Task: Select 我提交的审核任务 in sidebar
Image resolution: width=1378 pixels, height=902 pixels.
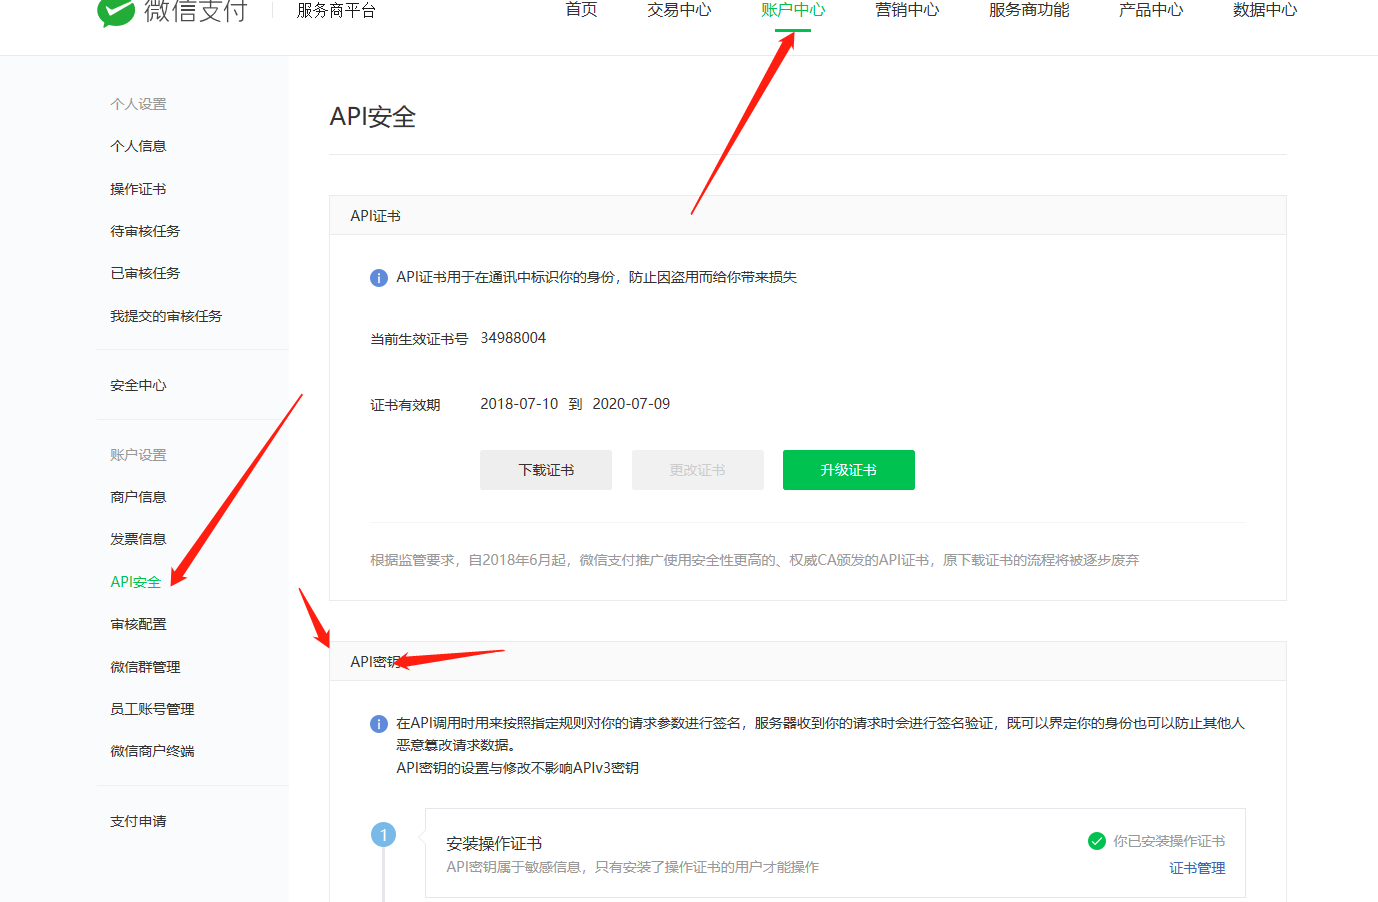Action: (166, 316)
